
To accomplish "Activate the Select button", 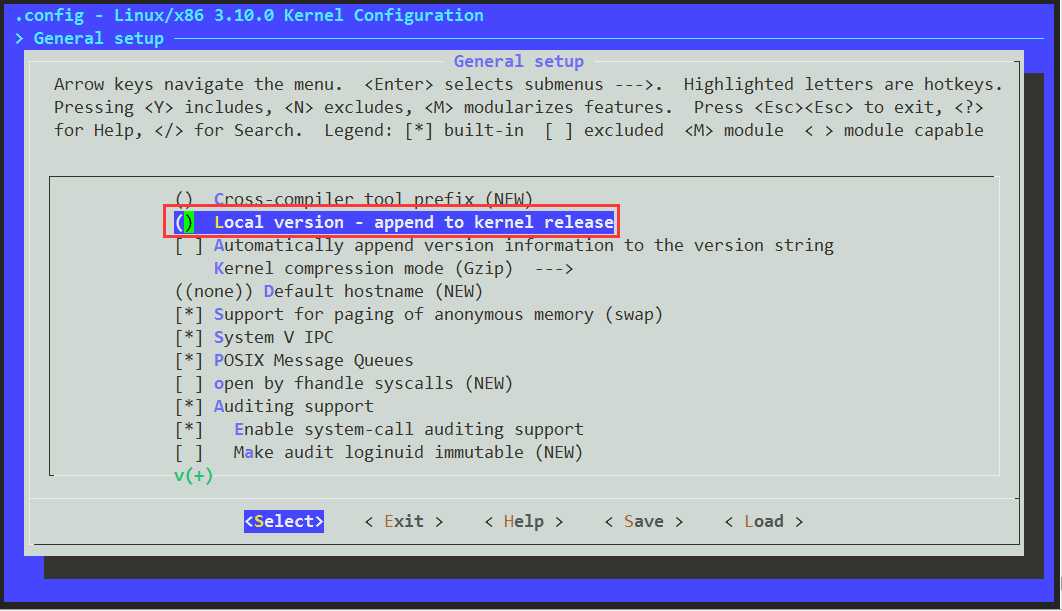I will coord(284,521).
